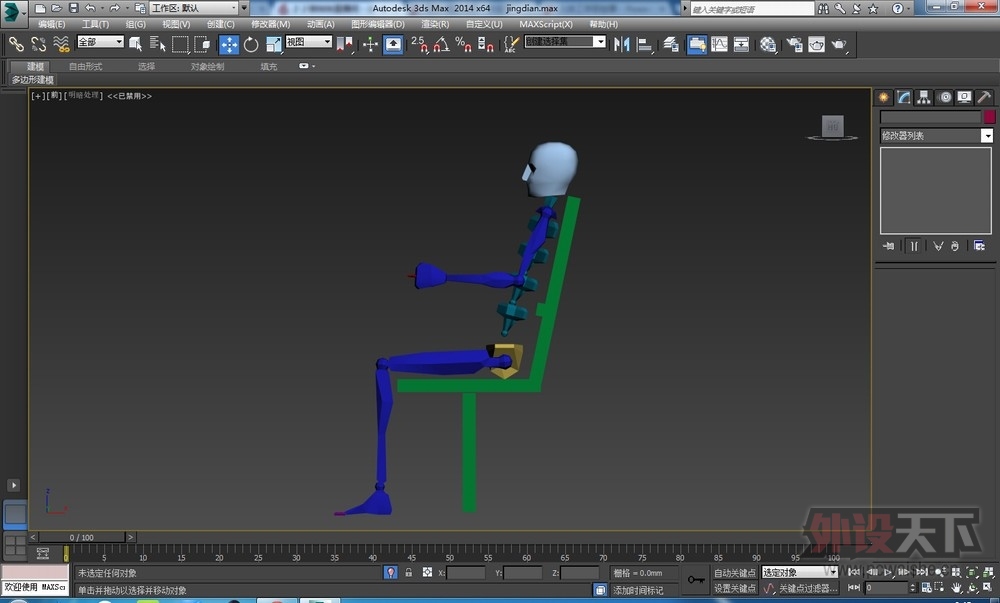Click the Select and Manipulate icon
Viewport: 1000px width, 603px height.
371,44
